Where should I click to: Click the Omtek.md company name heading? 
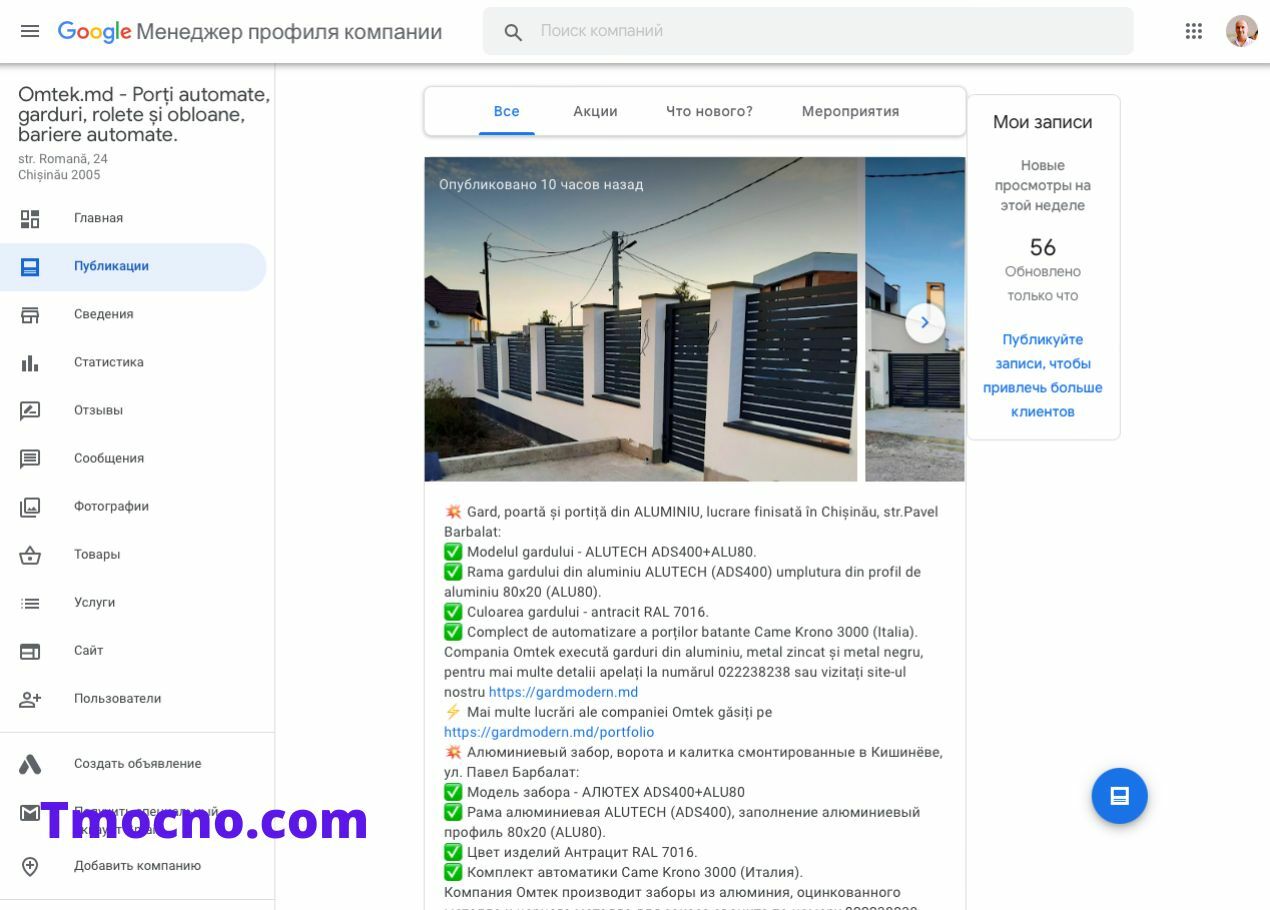pos(144,114)
